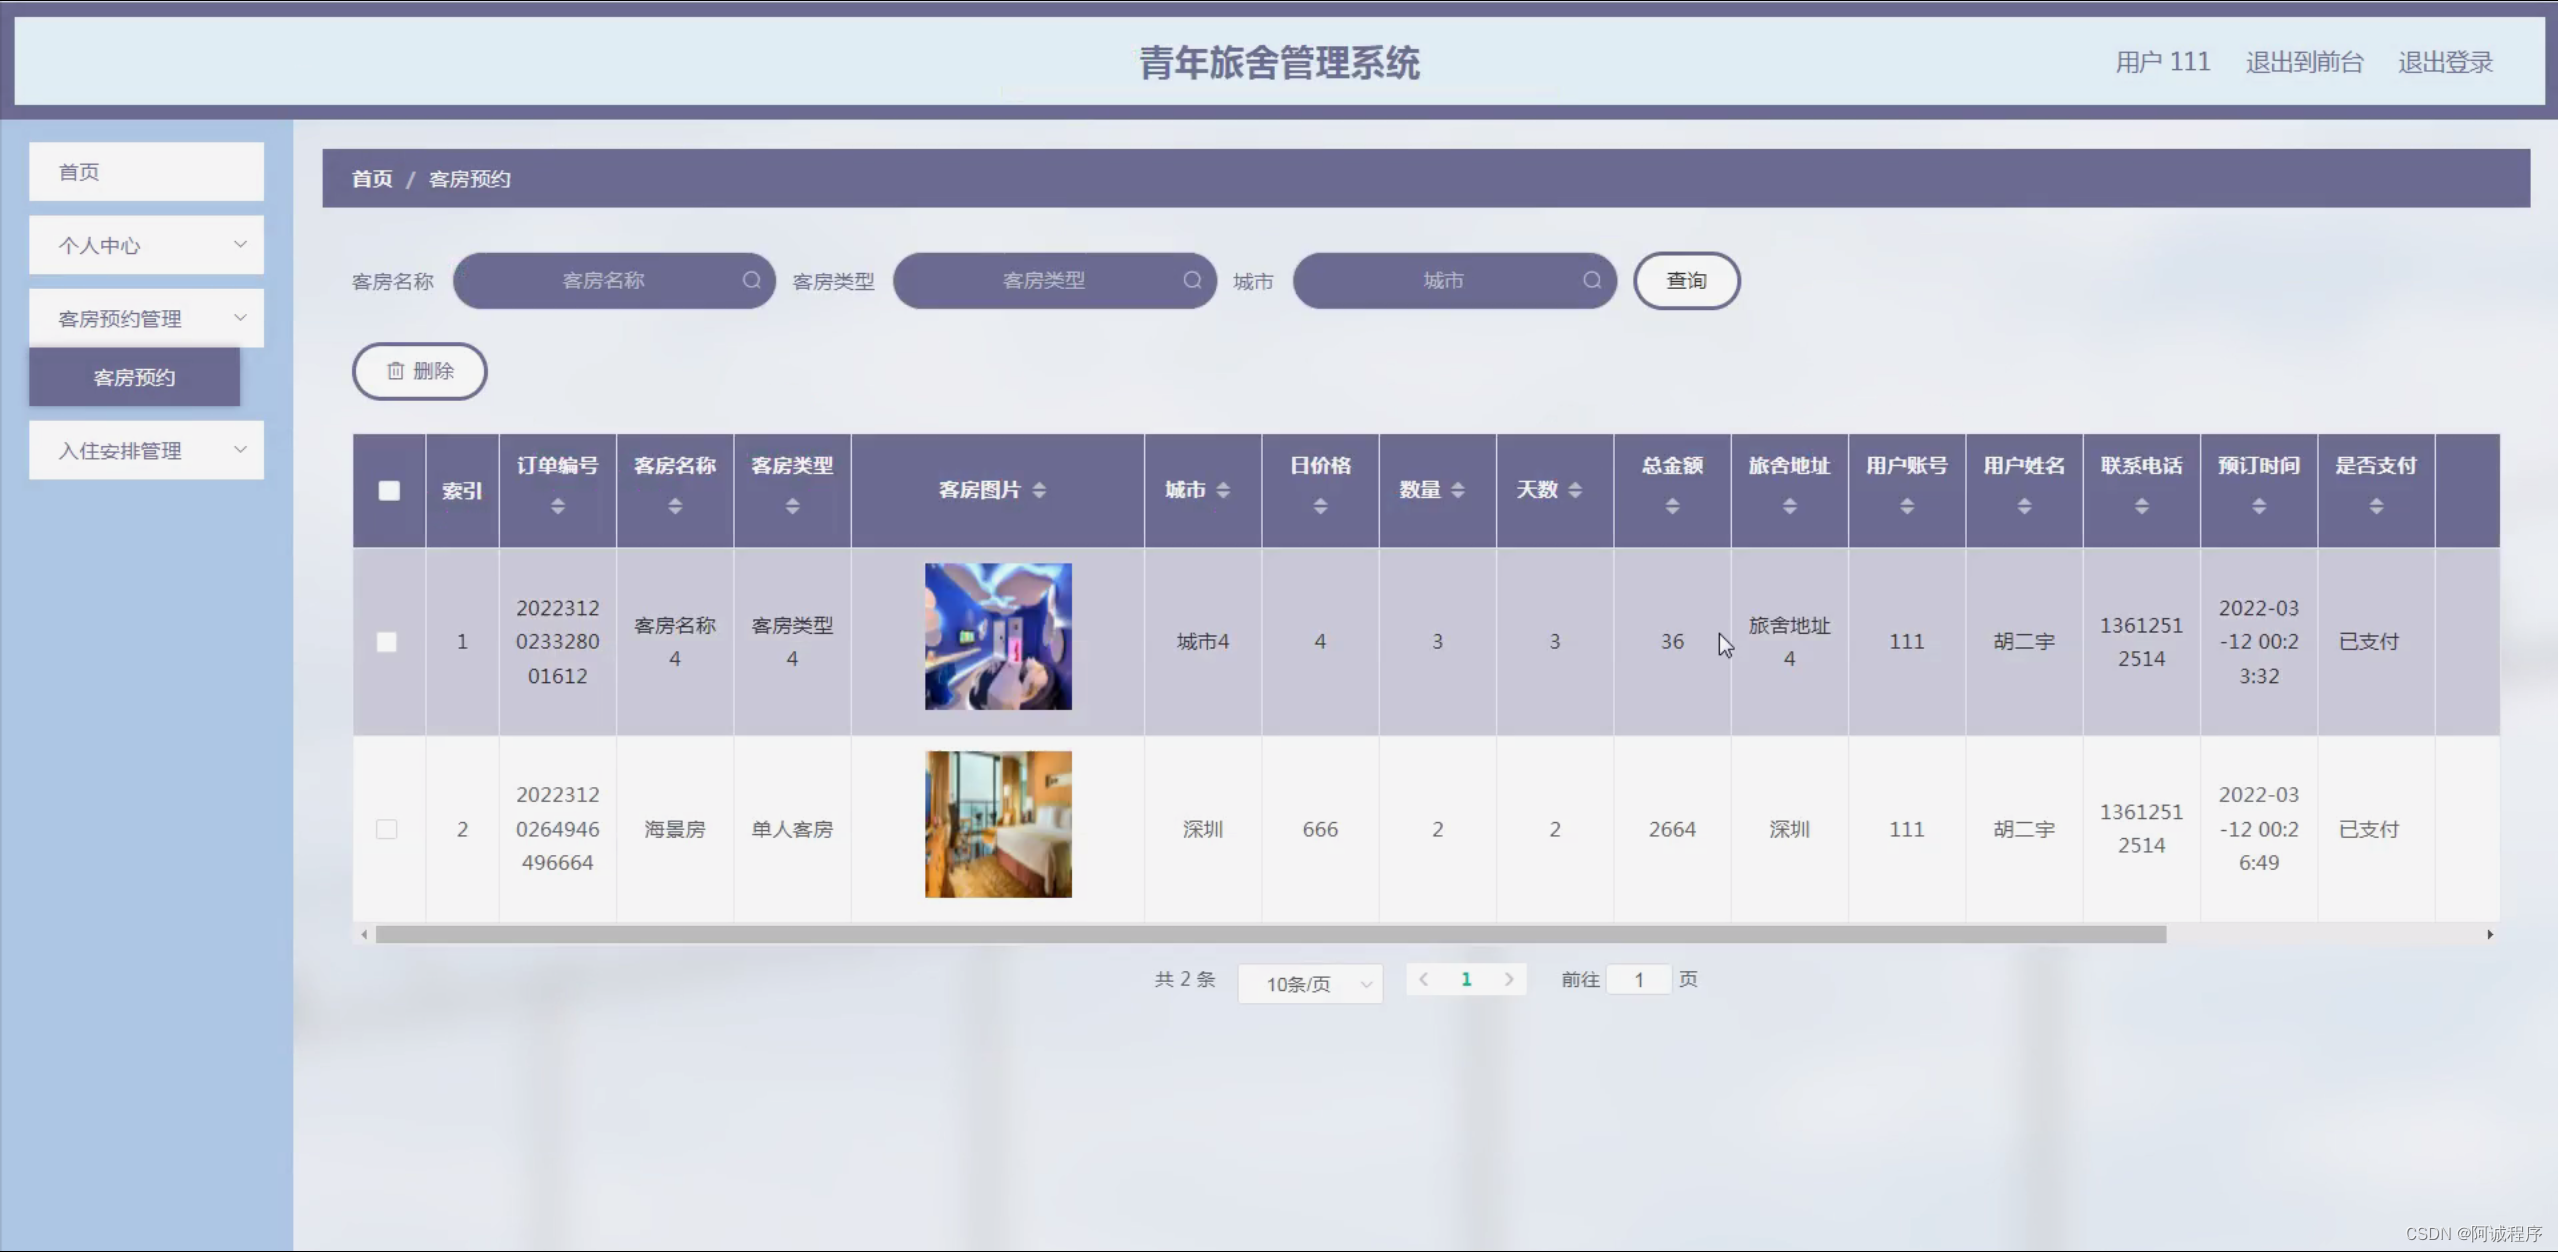Image resolution: width=2558 pixels, height=1252 pixels.
Task: Click search icon in 客房名称 field
Action: [751, 280]
